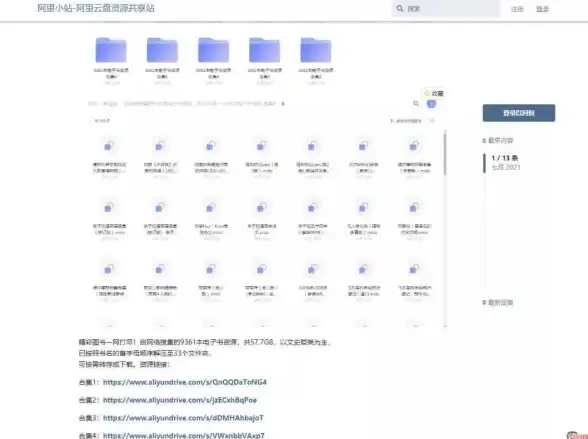This screenshot has height=439, width=588.
Task: Jump to 最新回复 in the post scrubber
Action: coord(498,303)
